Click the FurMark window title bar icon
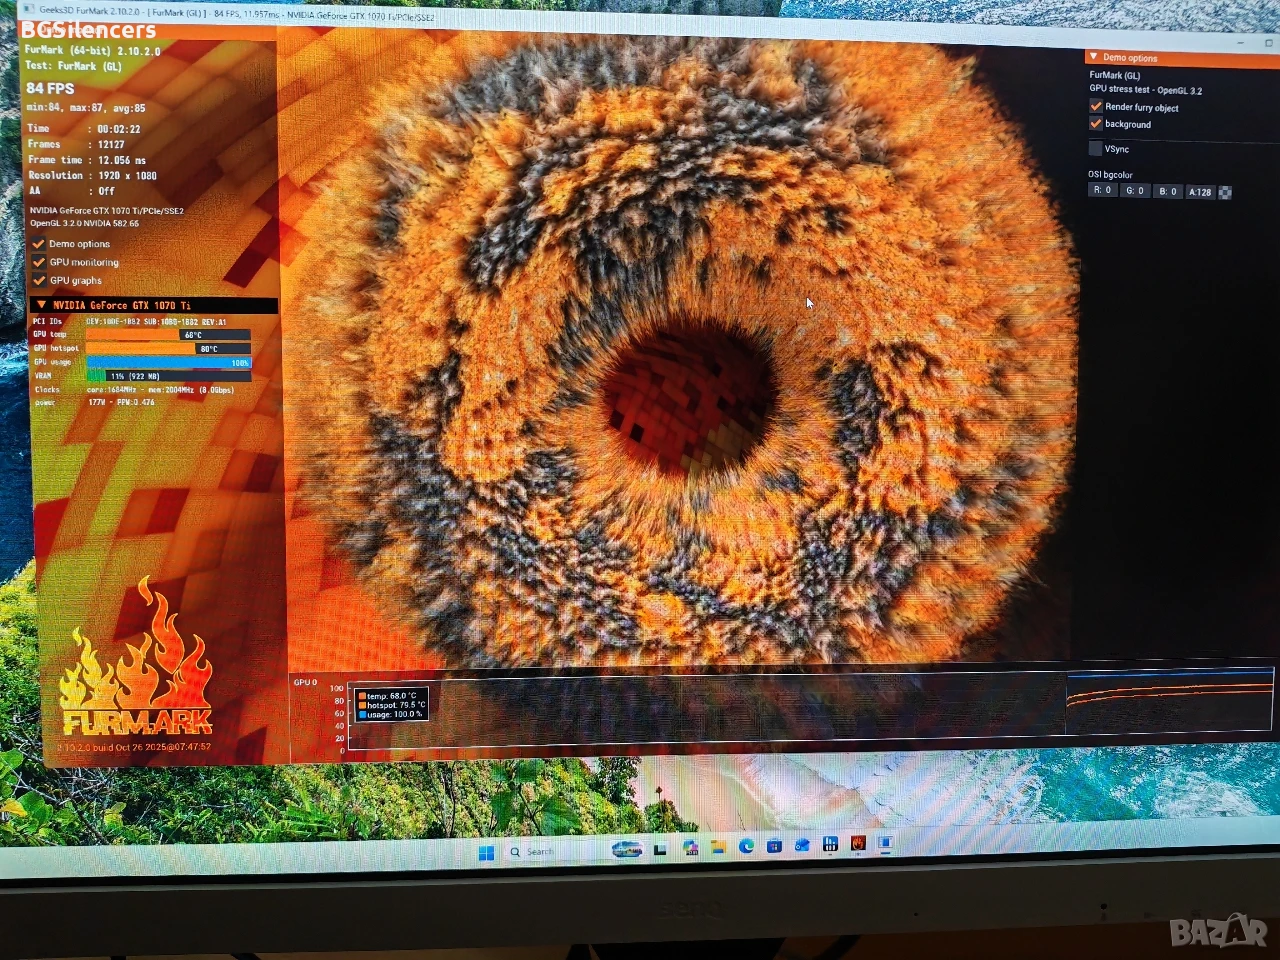 tap(29, 8)
